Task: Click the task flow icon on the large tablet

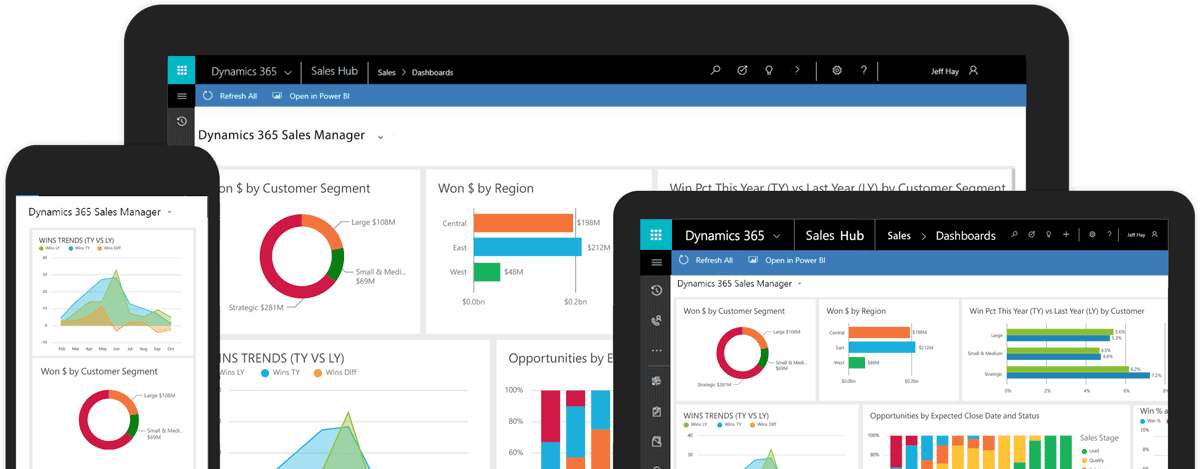Action: coord(742,71)
